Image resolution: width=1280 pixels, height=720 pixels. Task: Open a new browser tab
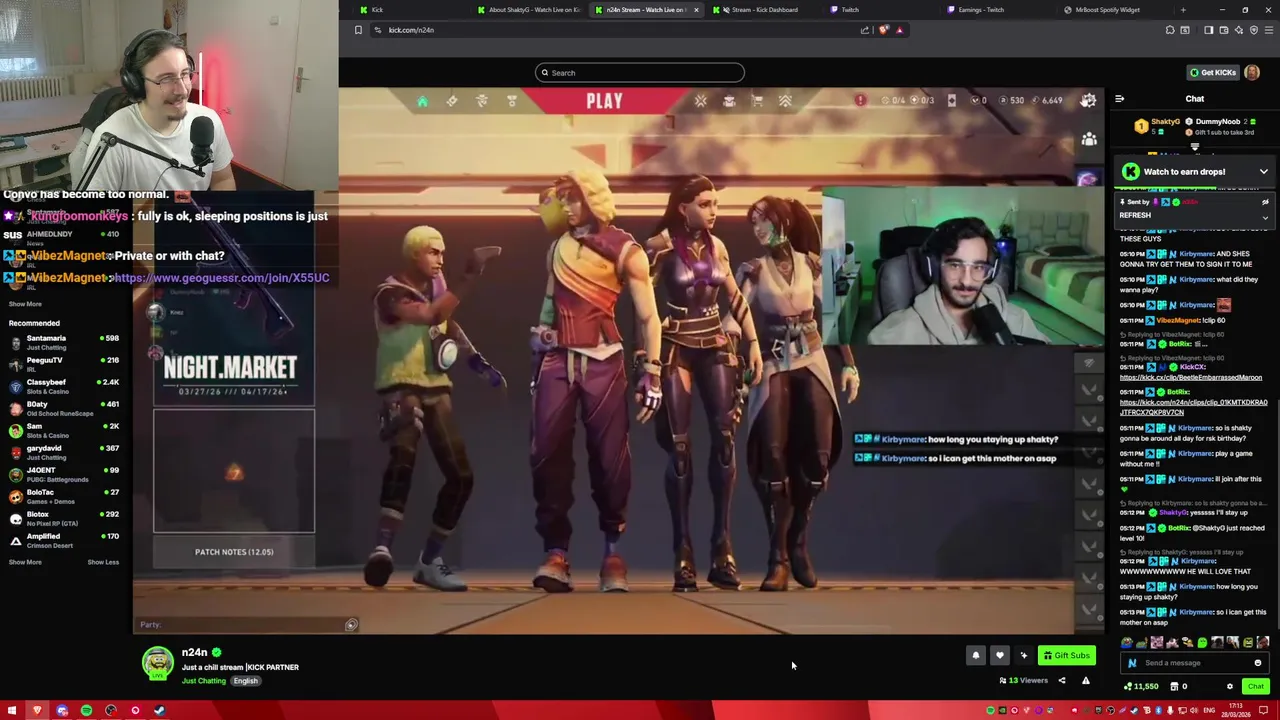click(x=1183, y=10)
